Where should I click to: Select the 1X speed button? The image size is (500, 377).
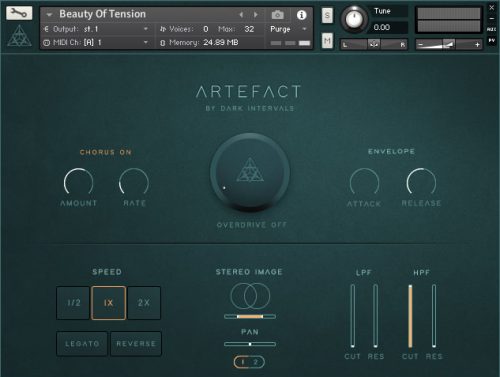point(109,303)
